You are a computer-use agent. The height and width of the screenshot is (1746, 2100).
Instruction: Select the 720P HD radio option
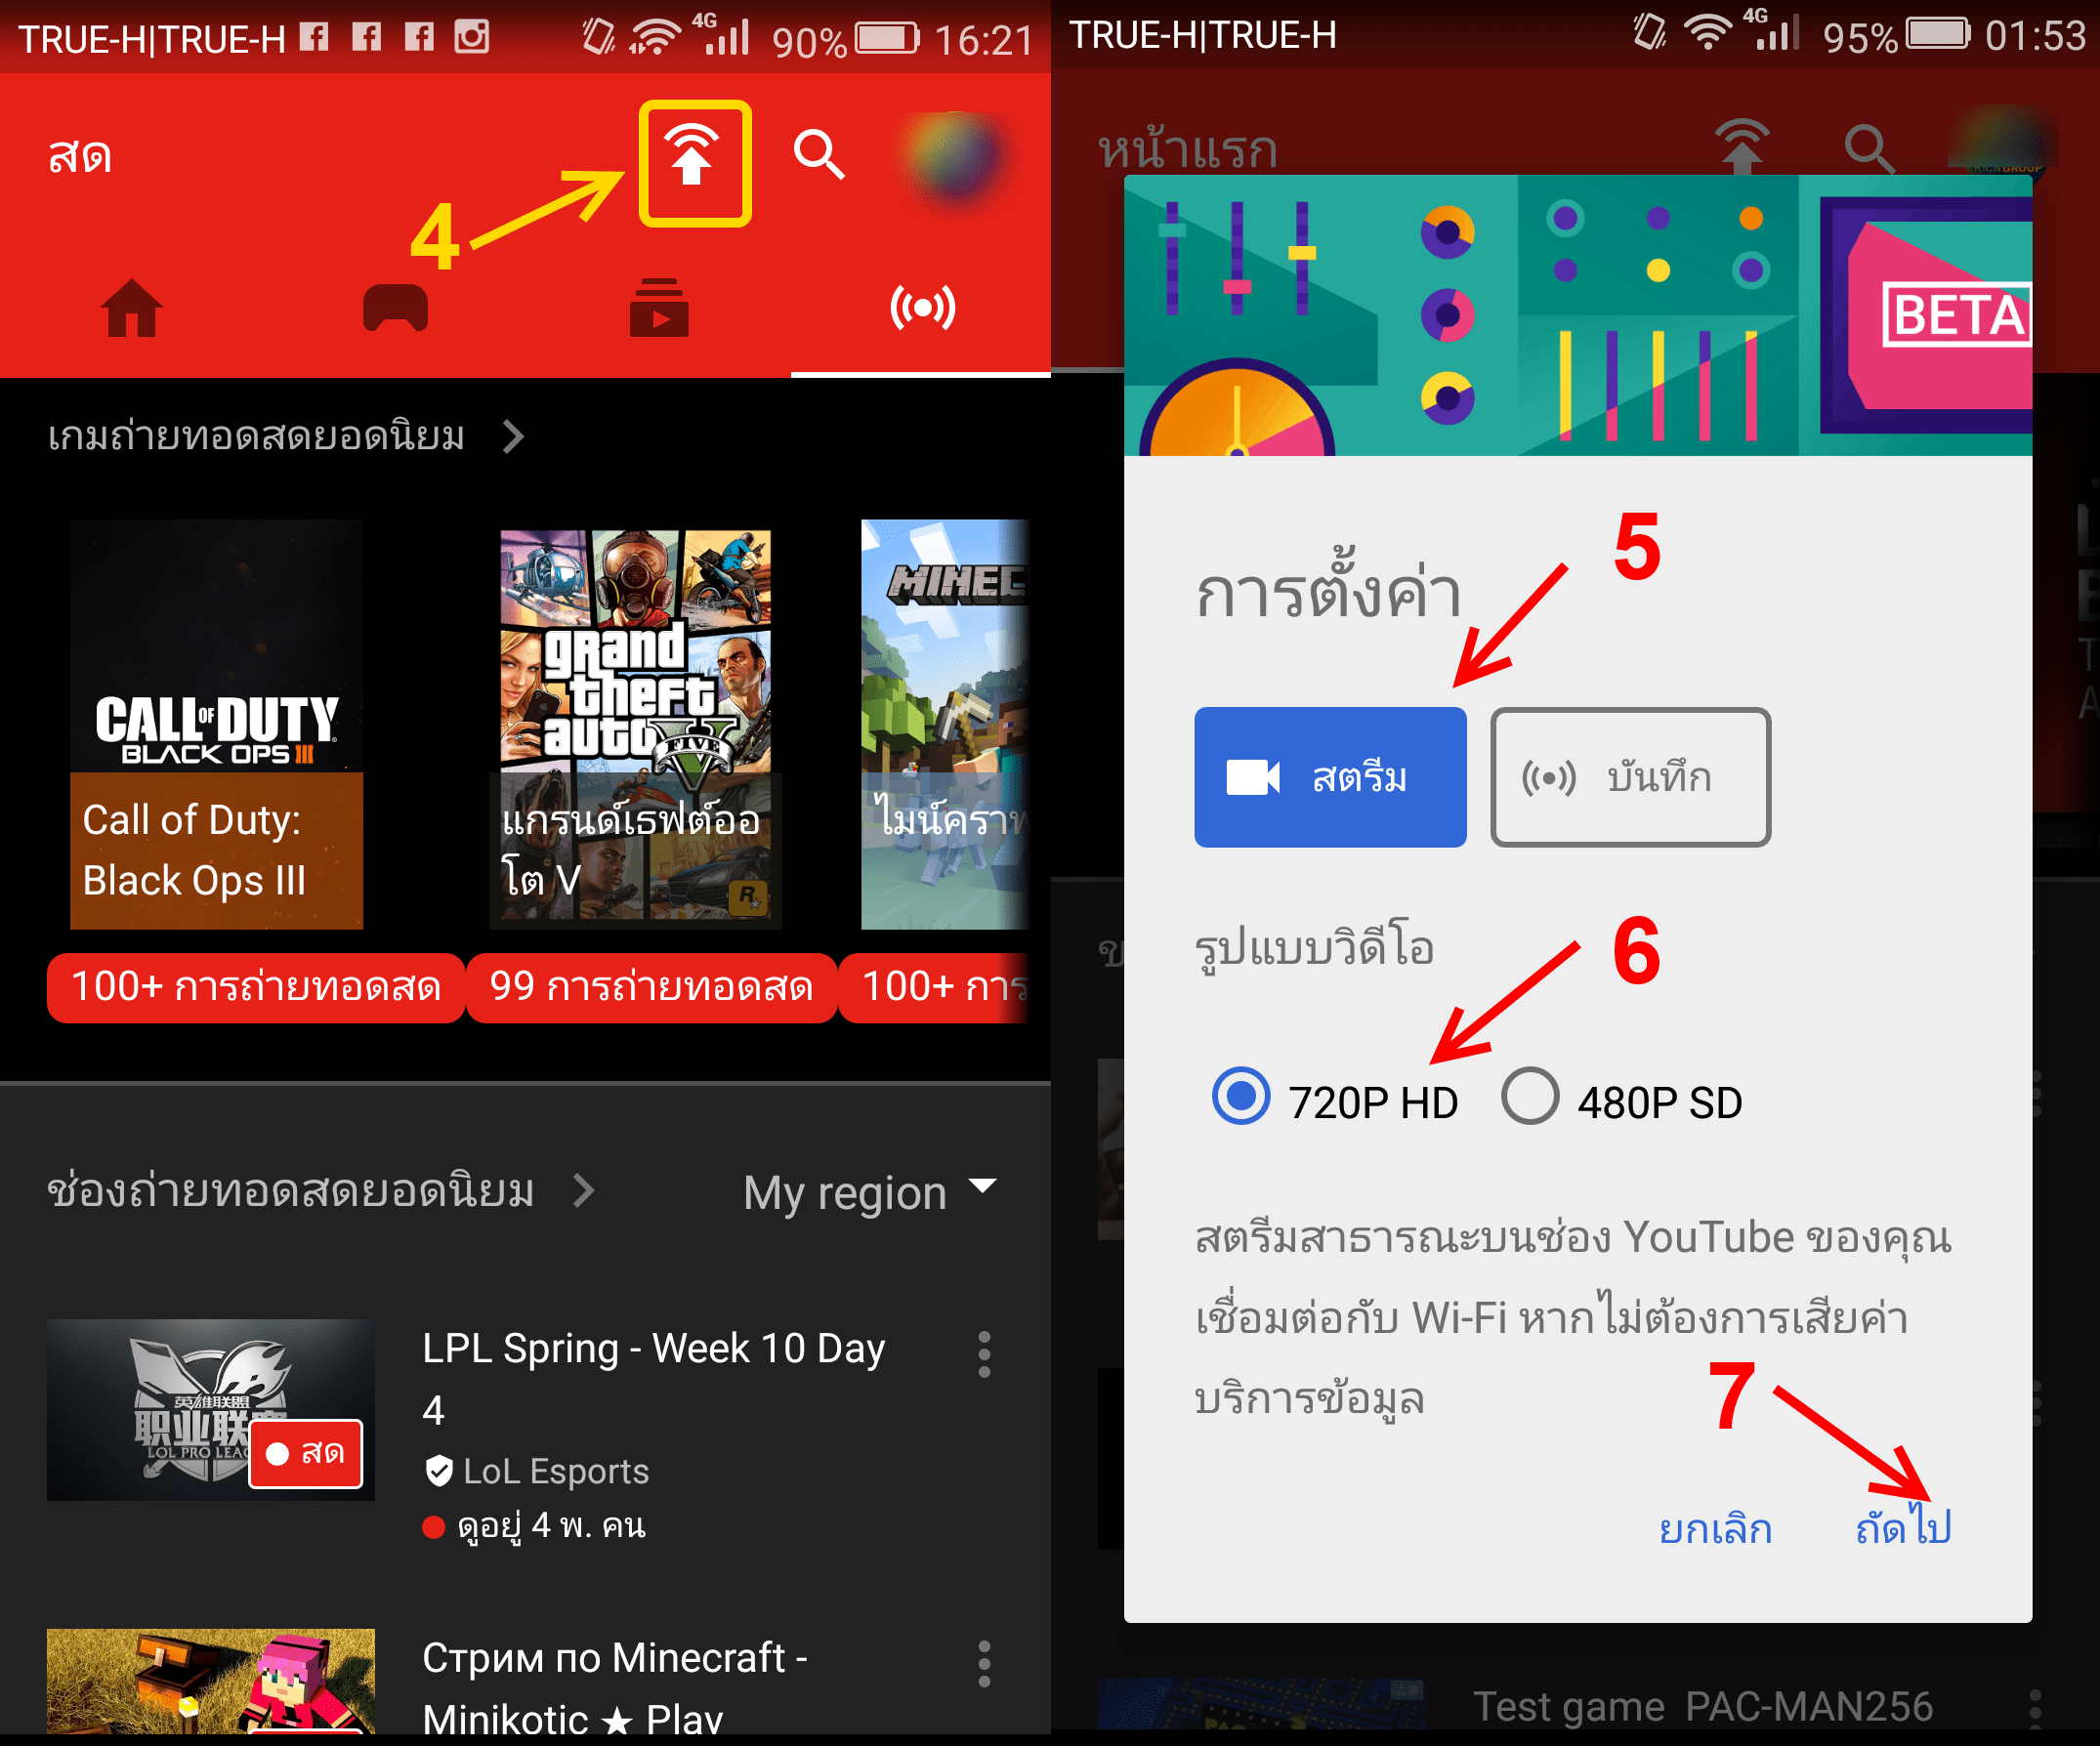[x=1240, y=1097]
